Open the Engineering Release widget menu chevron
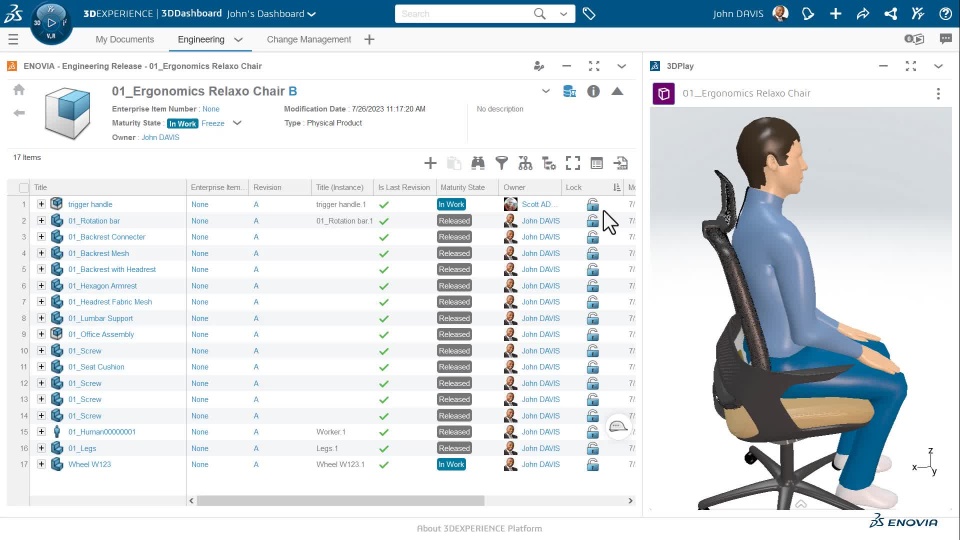Screen dimensions: 960x540 tap(621, 66)
